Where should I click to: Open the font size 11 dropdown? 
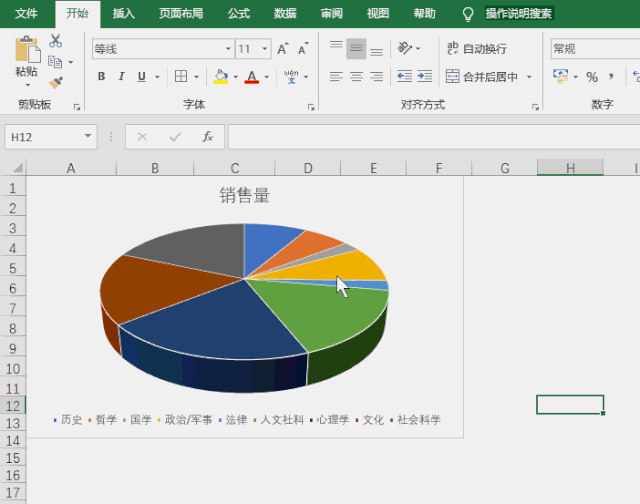pos(264,49)
